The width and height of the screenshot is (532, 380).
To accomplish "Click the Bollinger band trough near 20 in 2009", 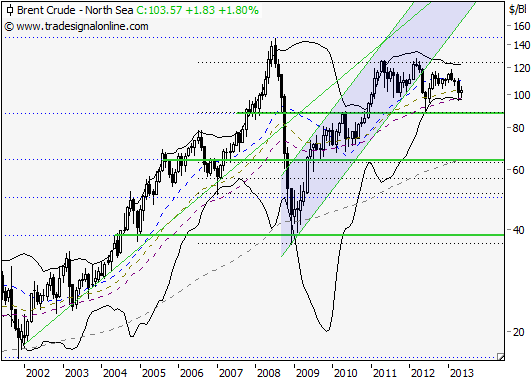I will point(326,330).
